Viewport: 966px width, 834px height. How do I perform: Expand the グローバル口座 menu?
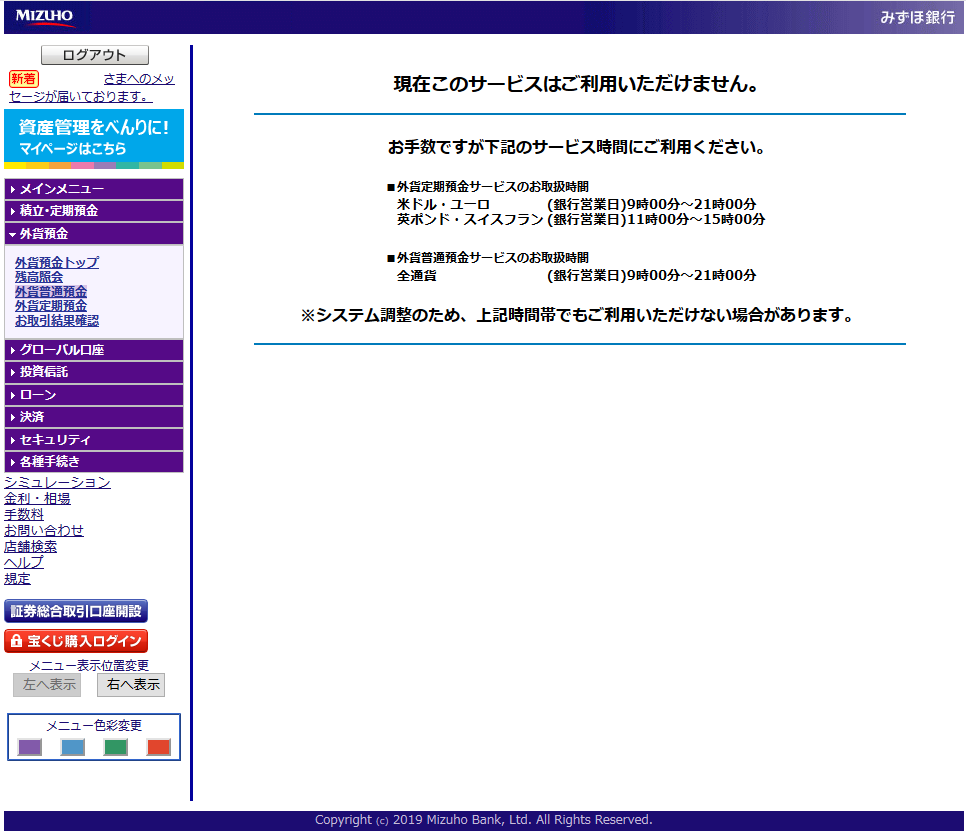[94, 350]
